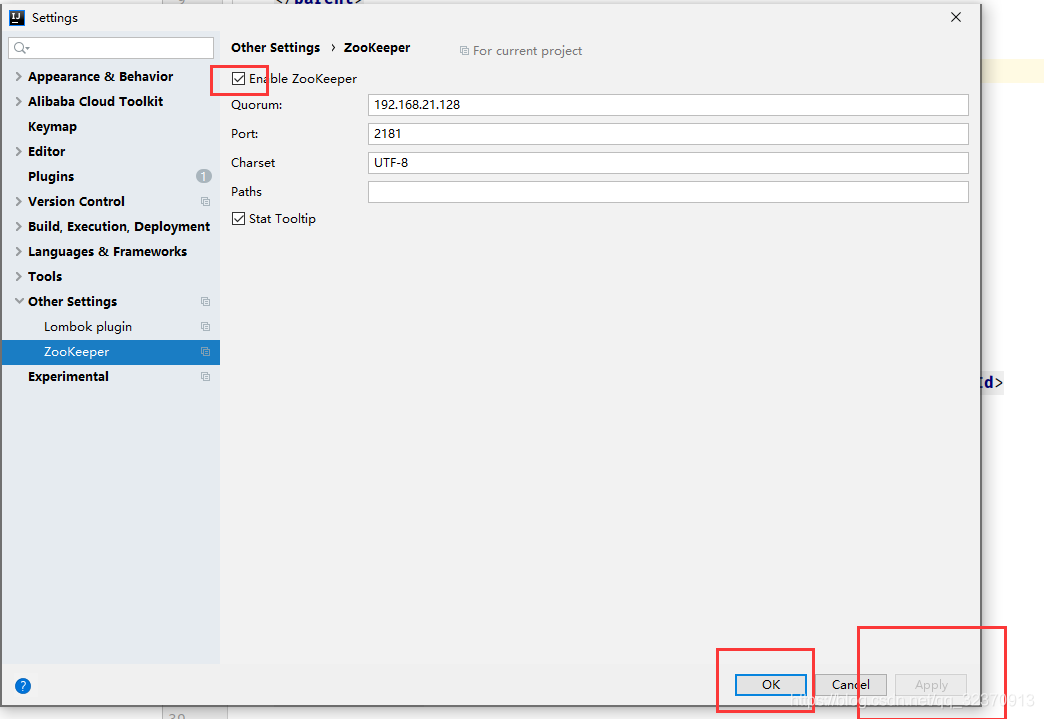Collapse the Other Settings section
1044x719 pixels.
(x=19, y=302)
